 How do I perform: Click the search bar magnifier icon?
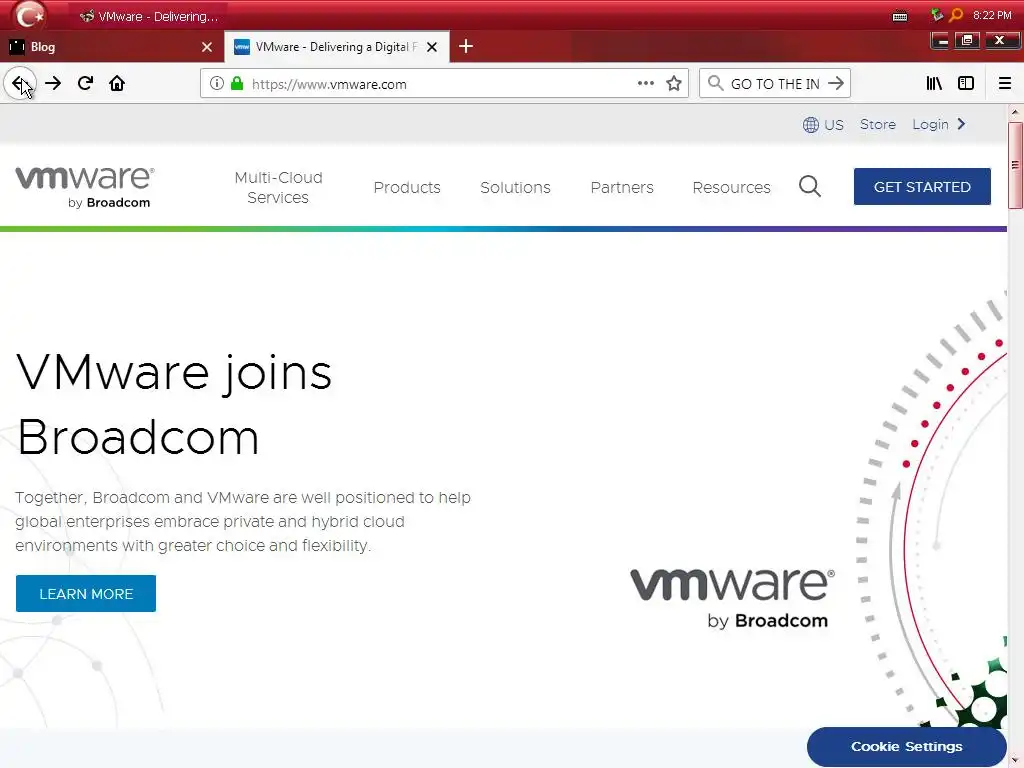coord(716,83)
